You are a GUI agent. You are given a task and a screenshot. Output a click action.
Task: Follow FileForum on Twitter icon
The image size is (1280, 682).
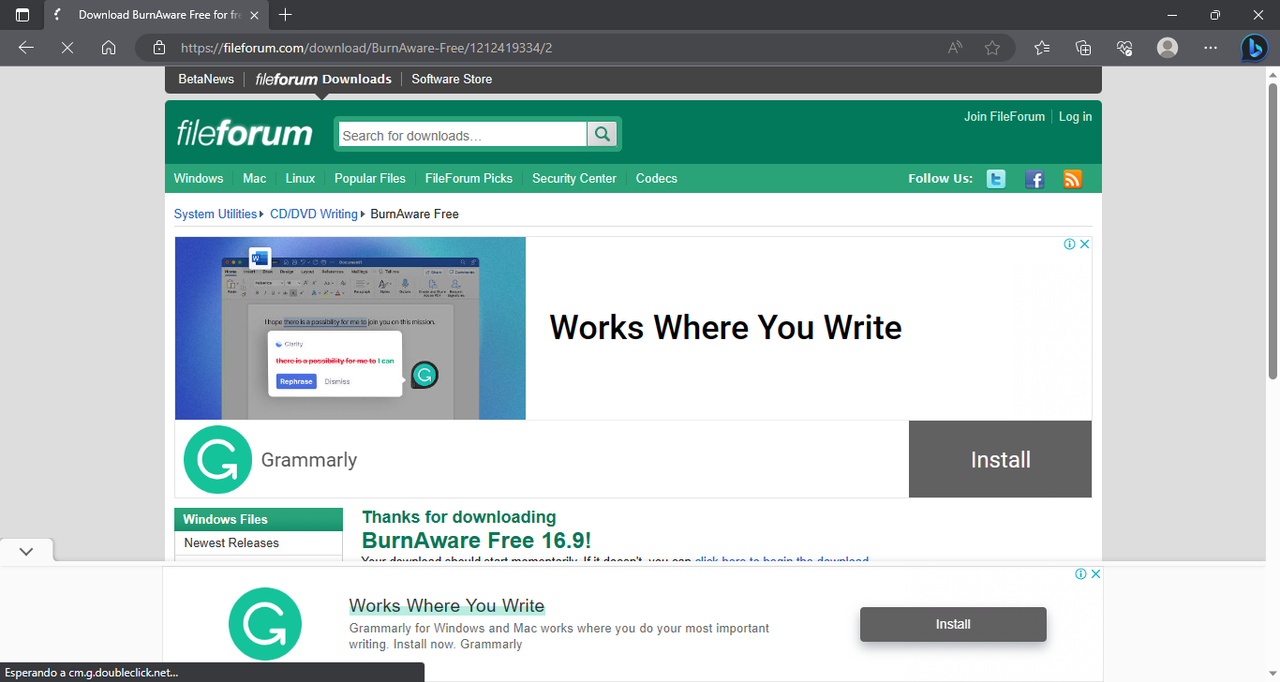coord(996,179)
